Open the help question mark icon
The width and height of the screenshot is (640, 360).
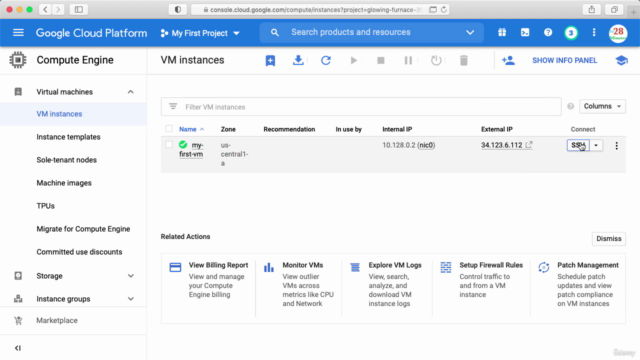[548, 33]
